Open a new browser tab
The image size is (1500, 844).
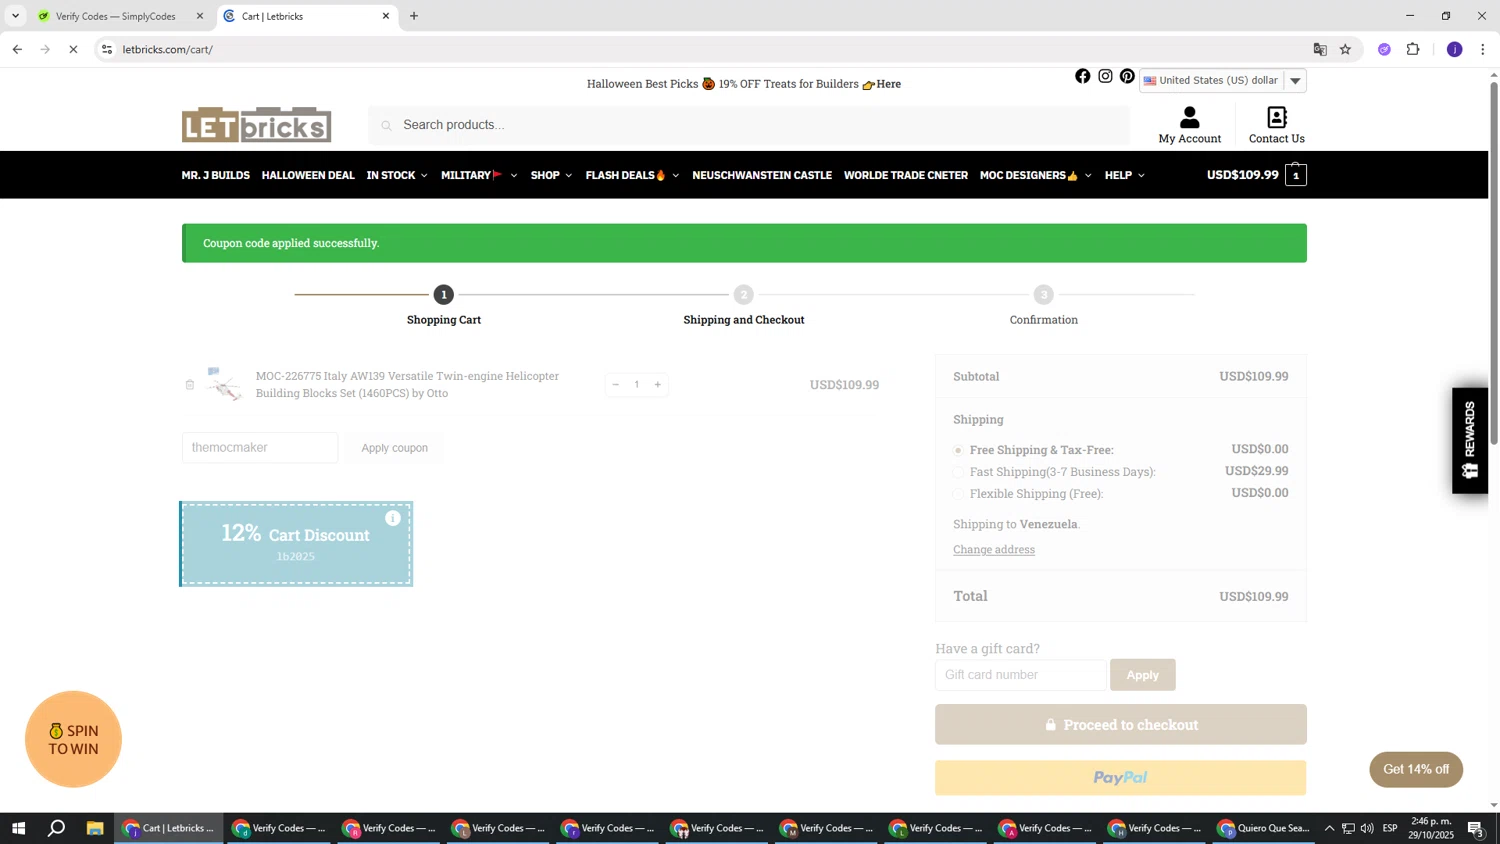[x=414, y=16]
